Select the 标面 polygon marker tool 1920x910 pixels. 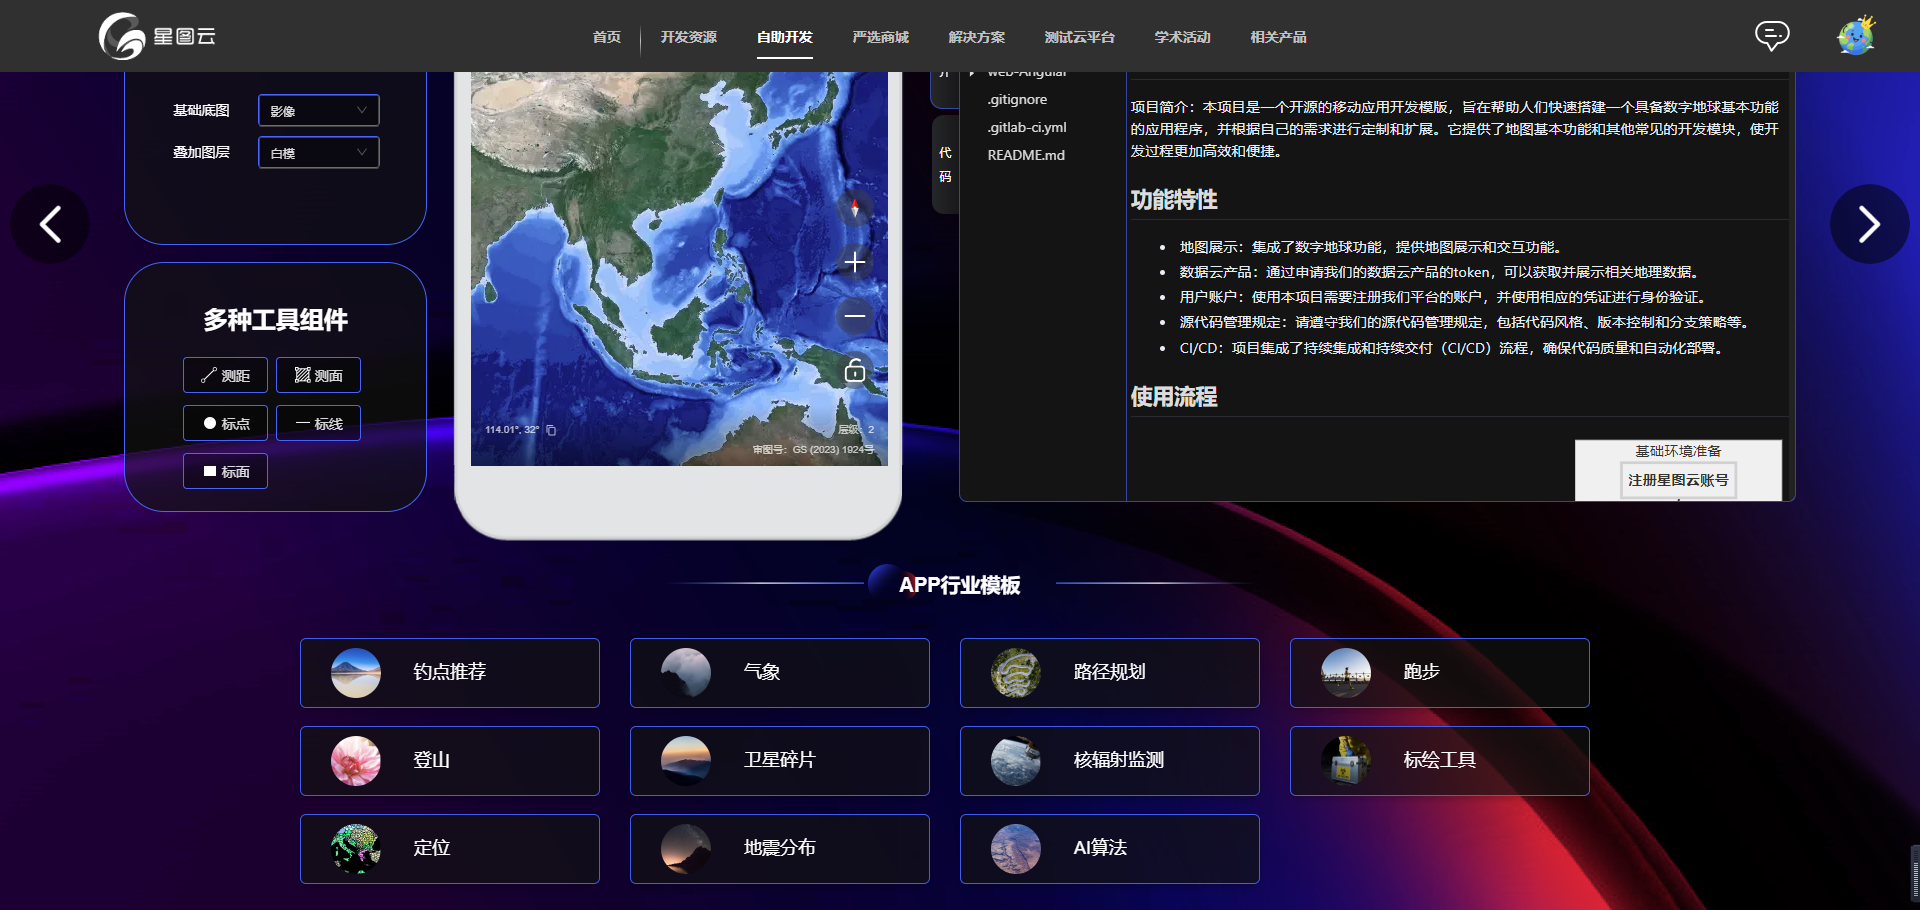pos(225,471)
